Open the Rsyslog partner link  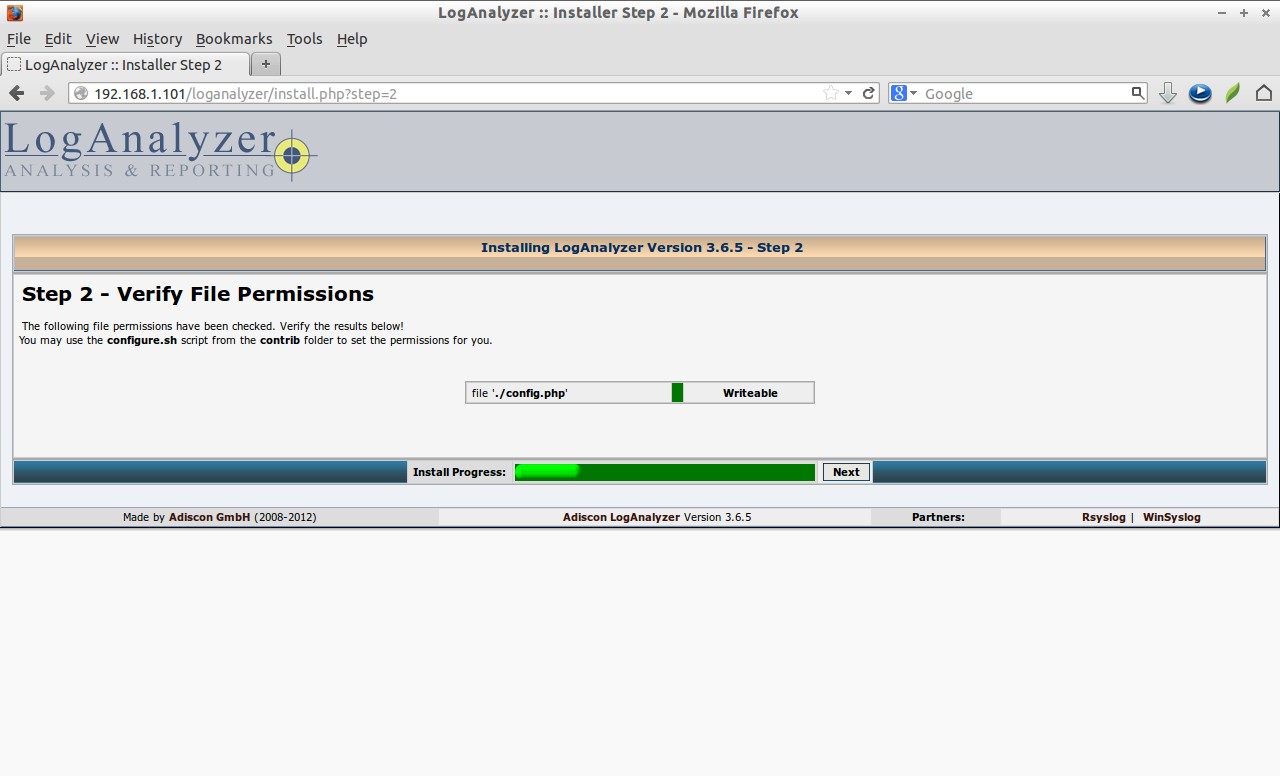(x=1103, y=517)
